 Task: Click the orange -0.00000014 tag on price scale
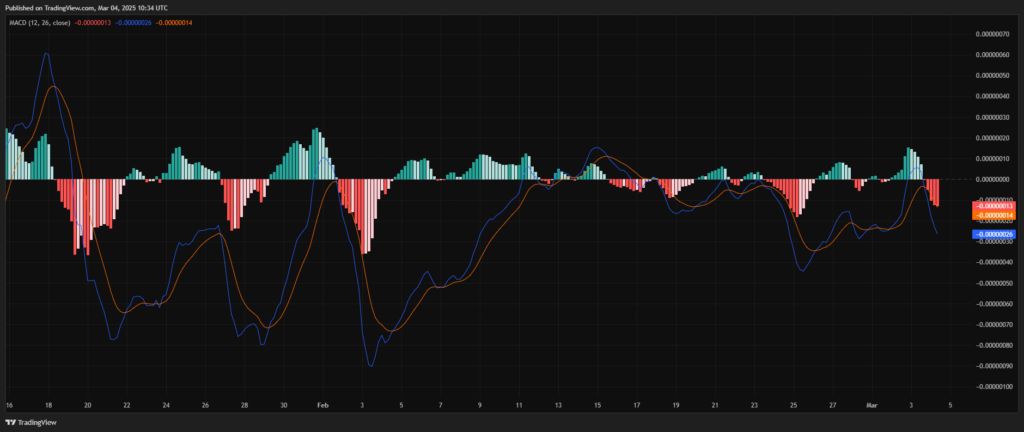pos(993,215)
